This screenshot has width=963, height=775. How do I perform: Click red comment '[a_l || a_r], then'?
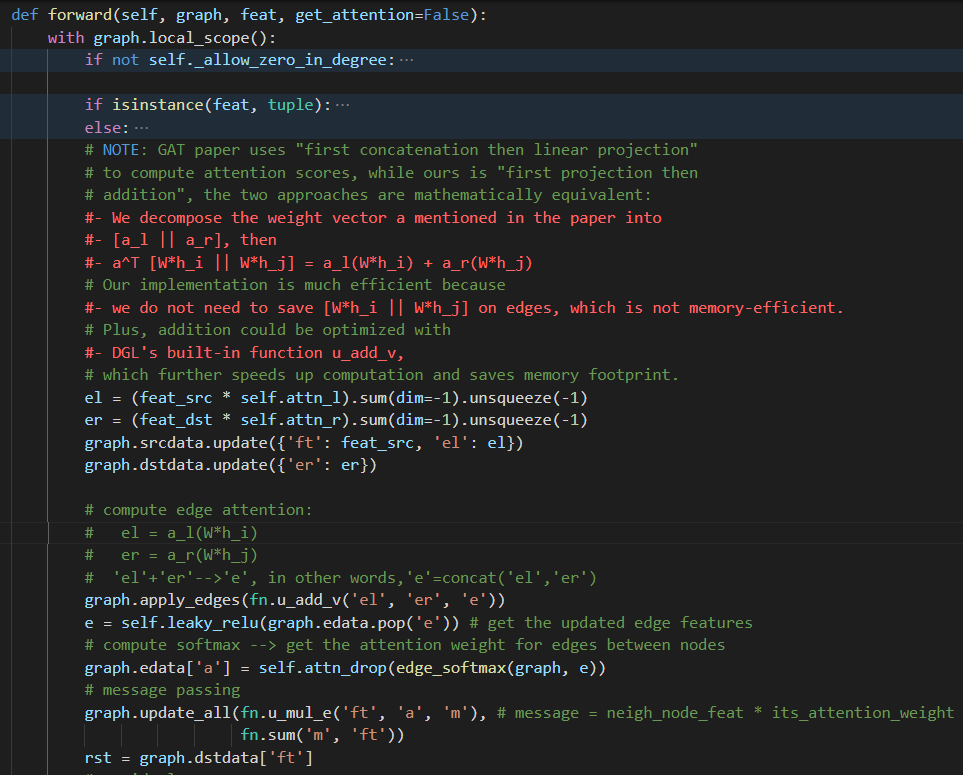(x=181, y=240)
